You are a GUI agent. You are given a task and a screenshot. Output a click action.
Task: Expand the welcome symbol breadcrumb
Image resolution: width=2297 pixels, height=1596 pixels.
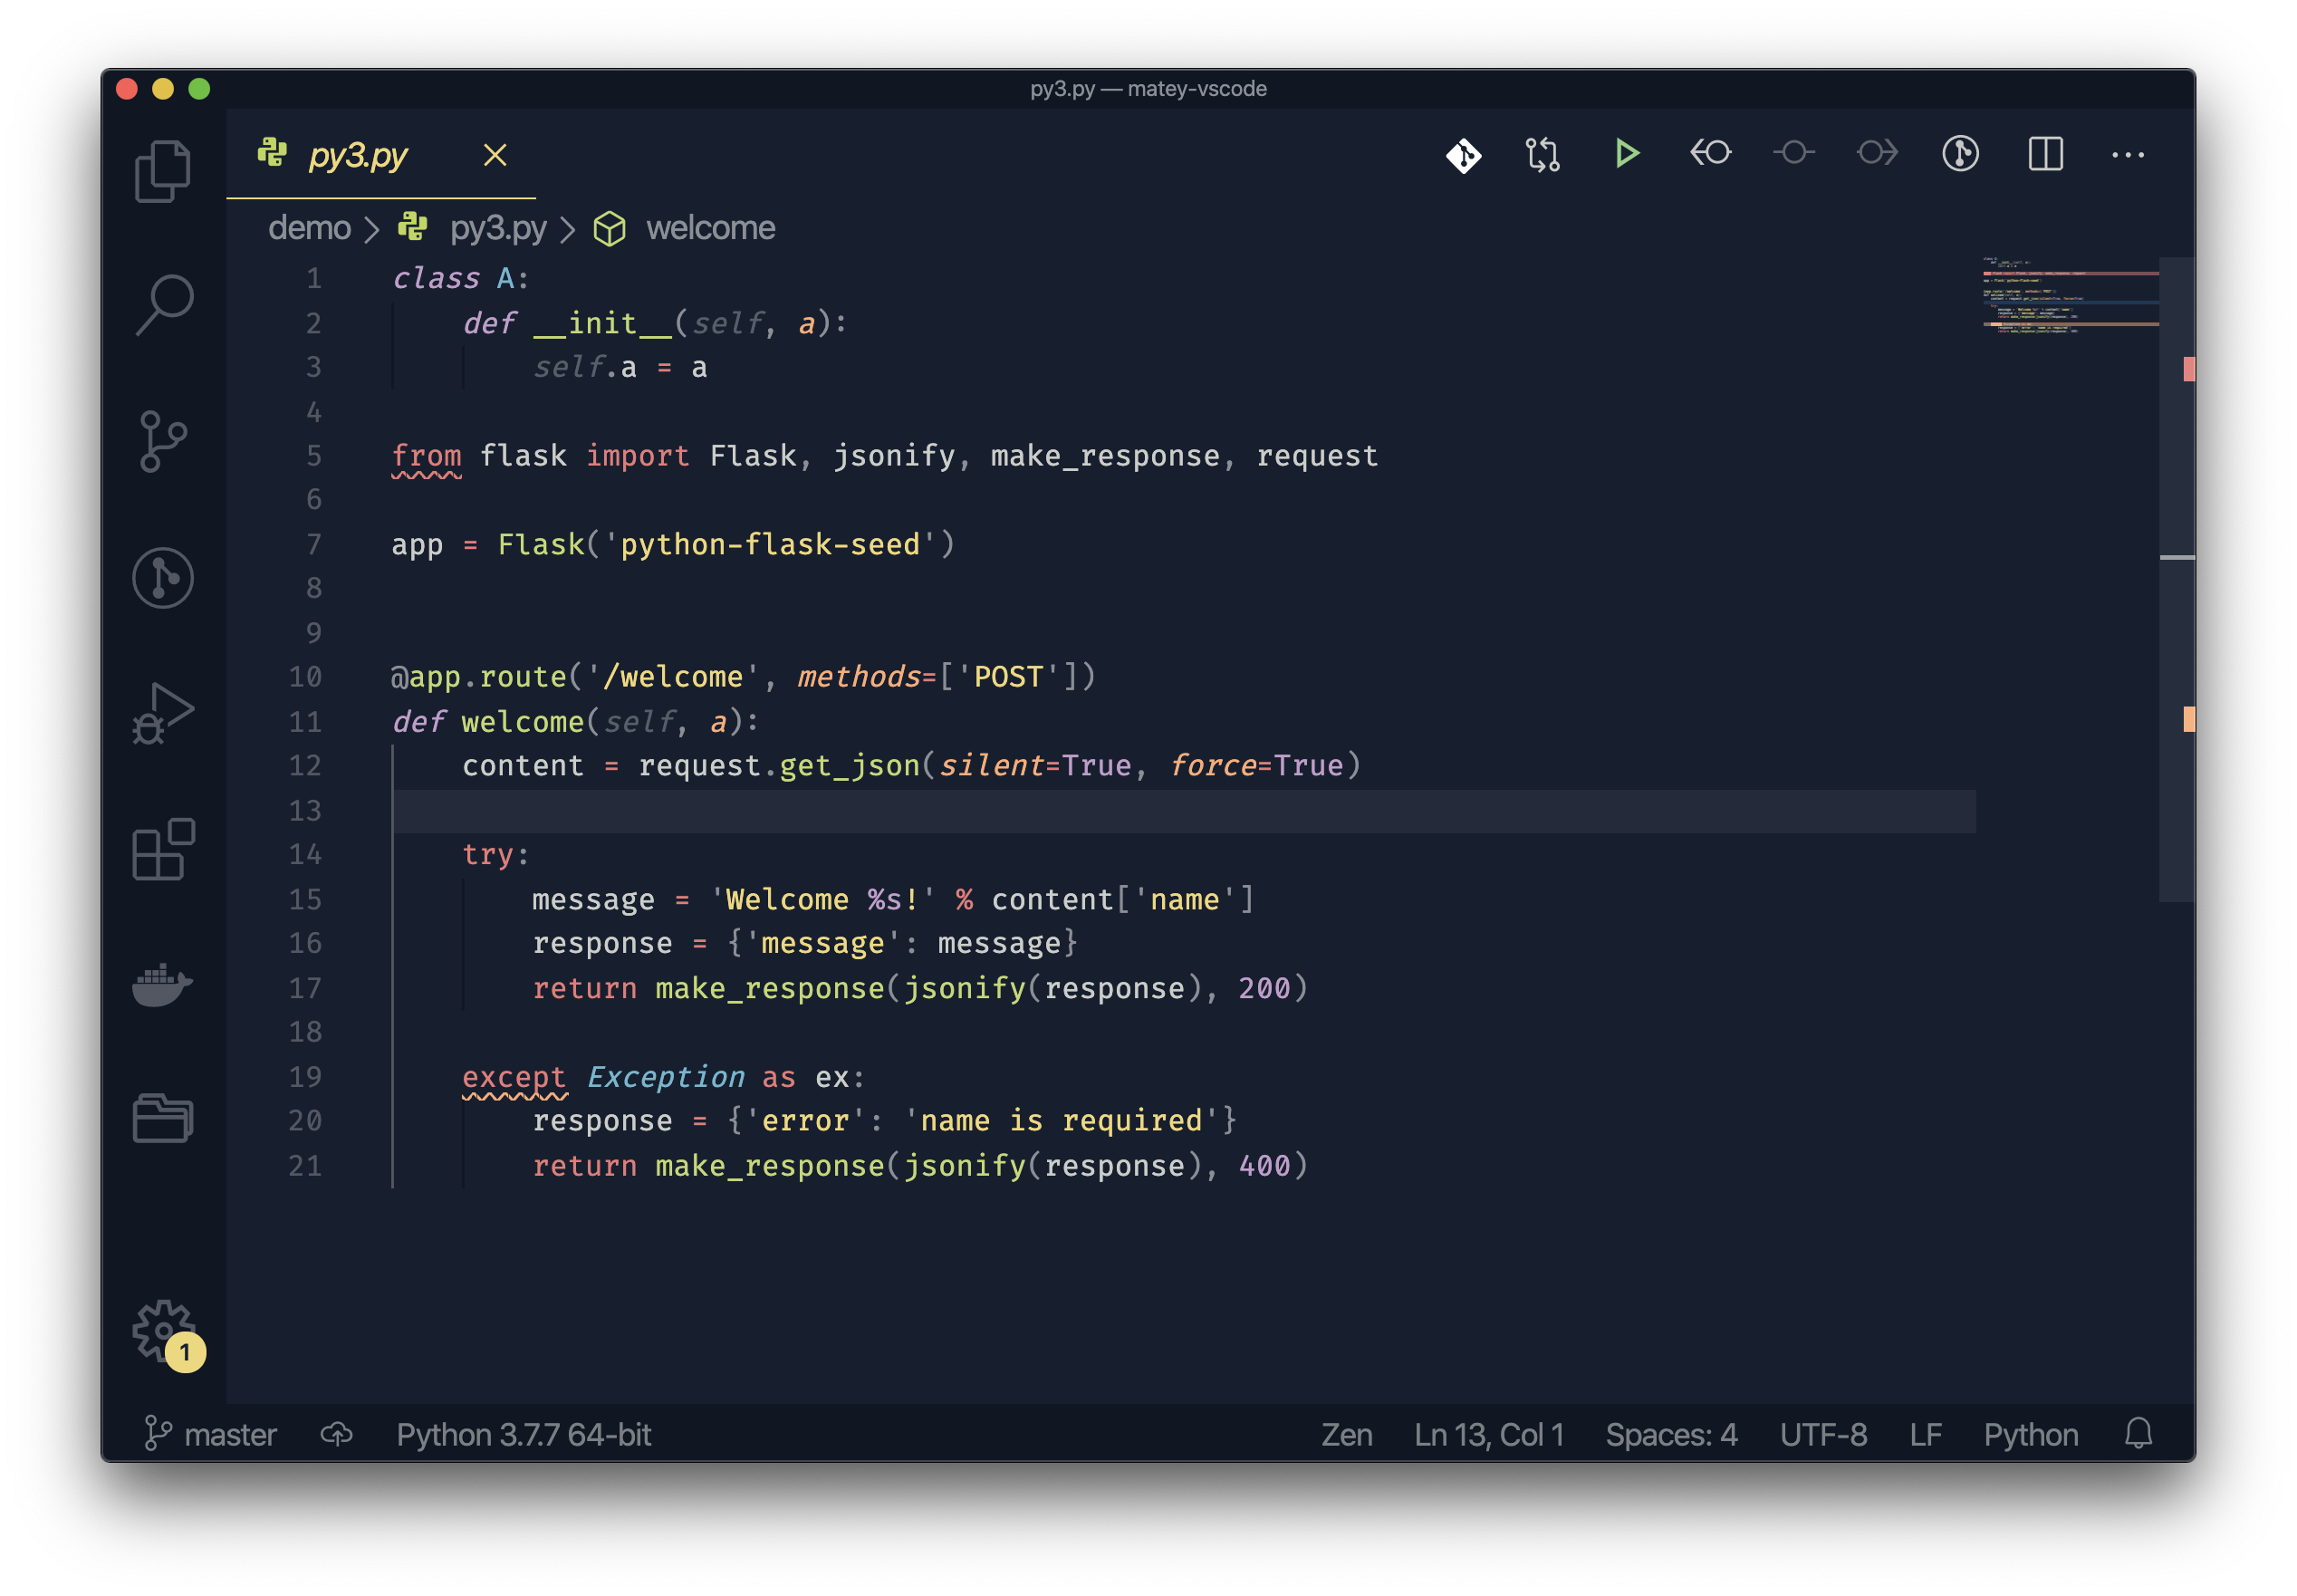[x=709, y=228]
